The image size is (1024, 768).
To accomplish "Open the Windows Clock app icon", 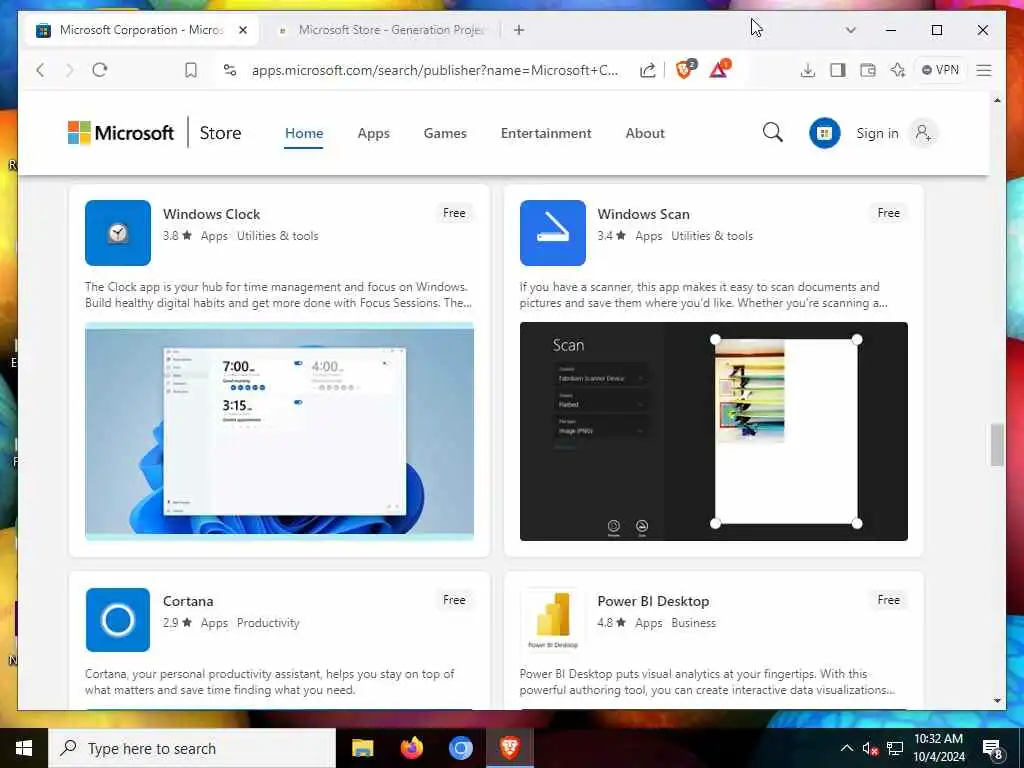I will (118, 232).
